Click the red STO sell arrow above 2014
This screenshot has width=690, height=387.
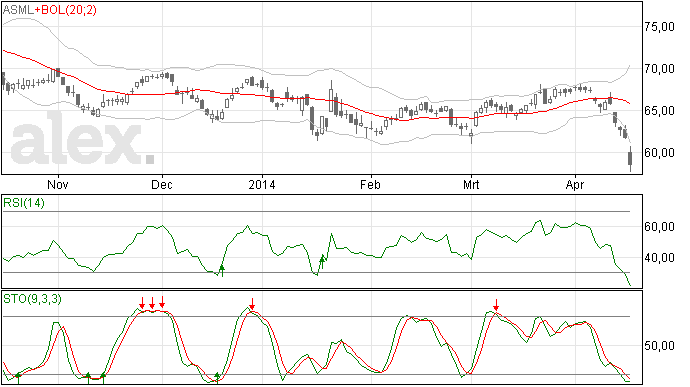pos(252,304)
